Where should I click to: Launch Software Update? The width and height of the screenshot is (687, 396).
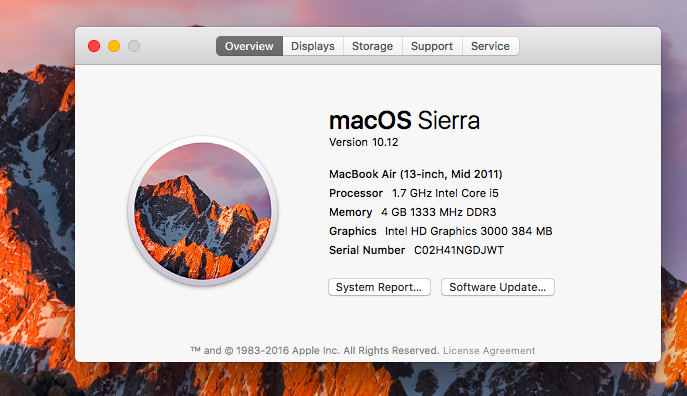[x=498, y=287]
